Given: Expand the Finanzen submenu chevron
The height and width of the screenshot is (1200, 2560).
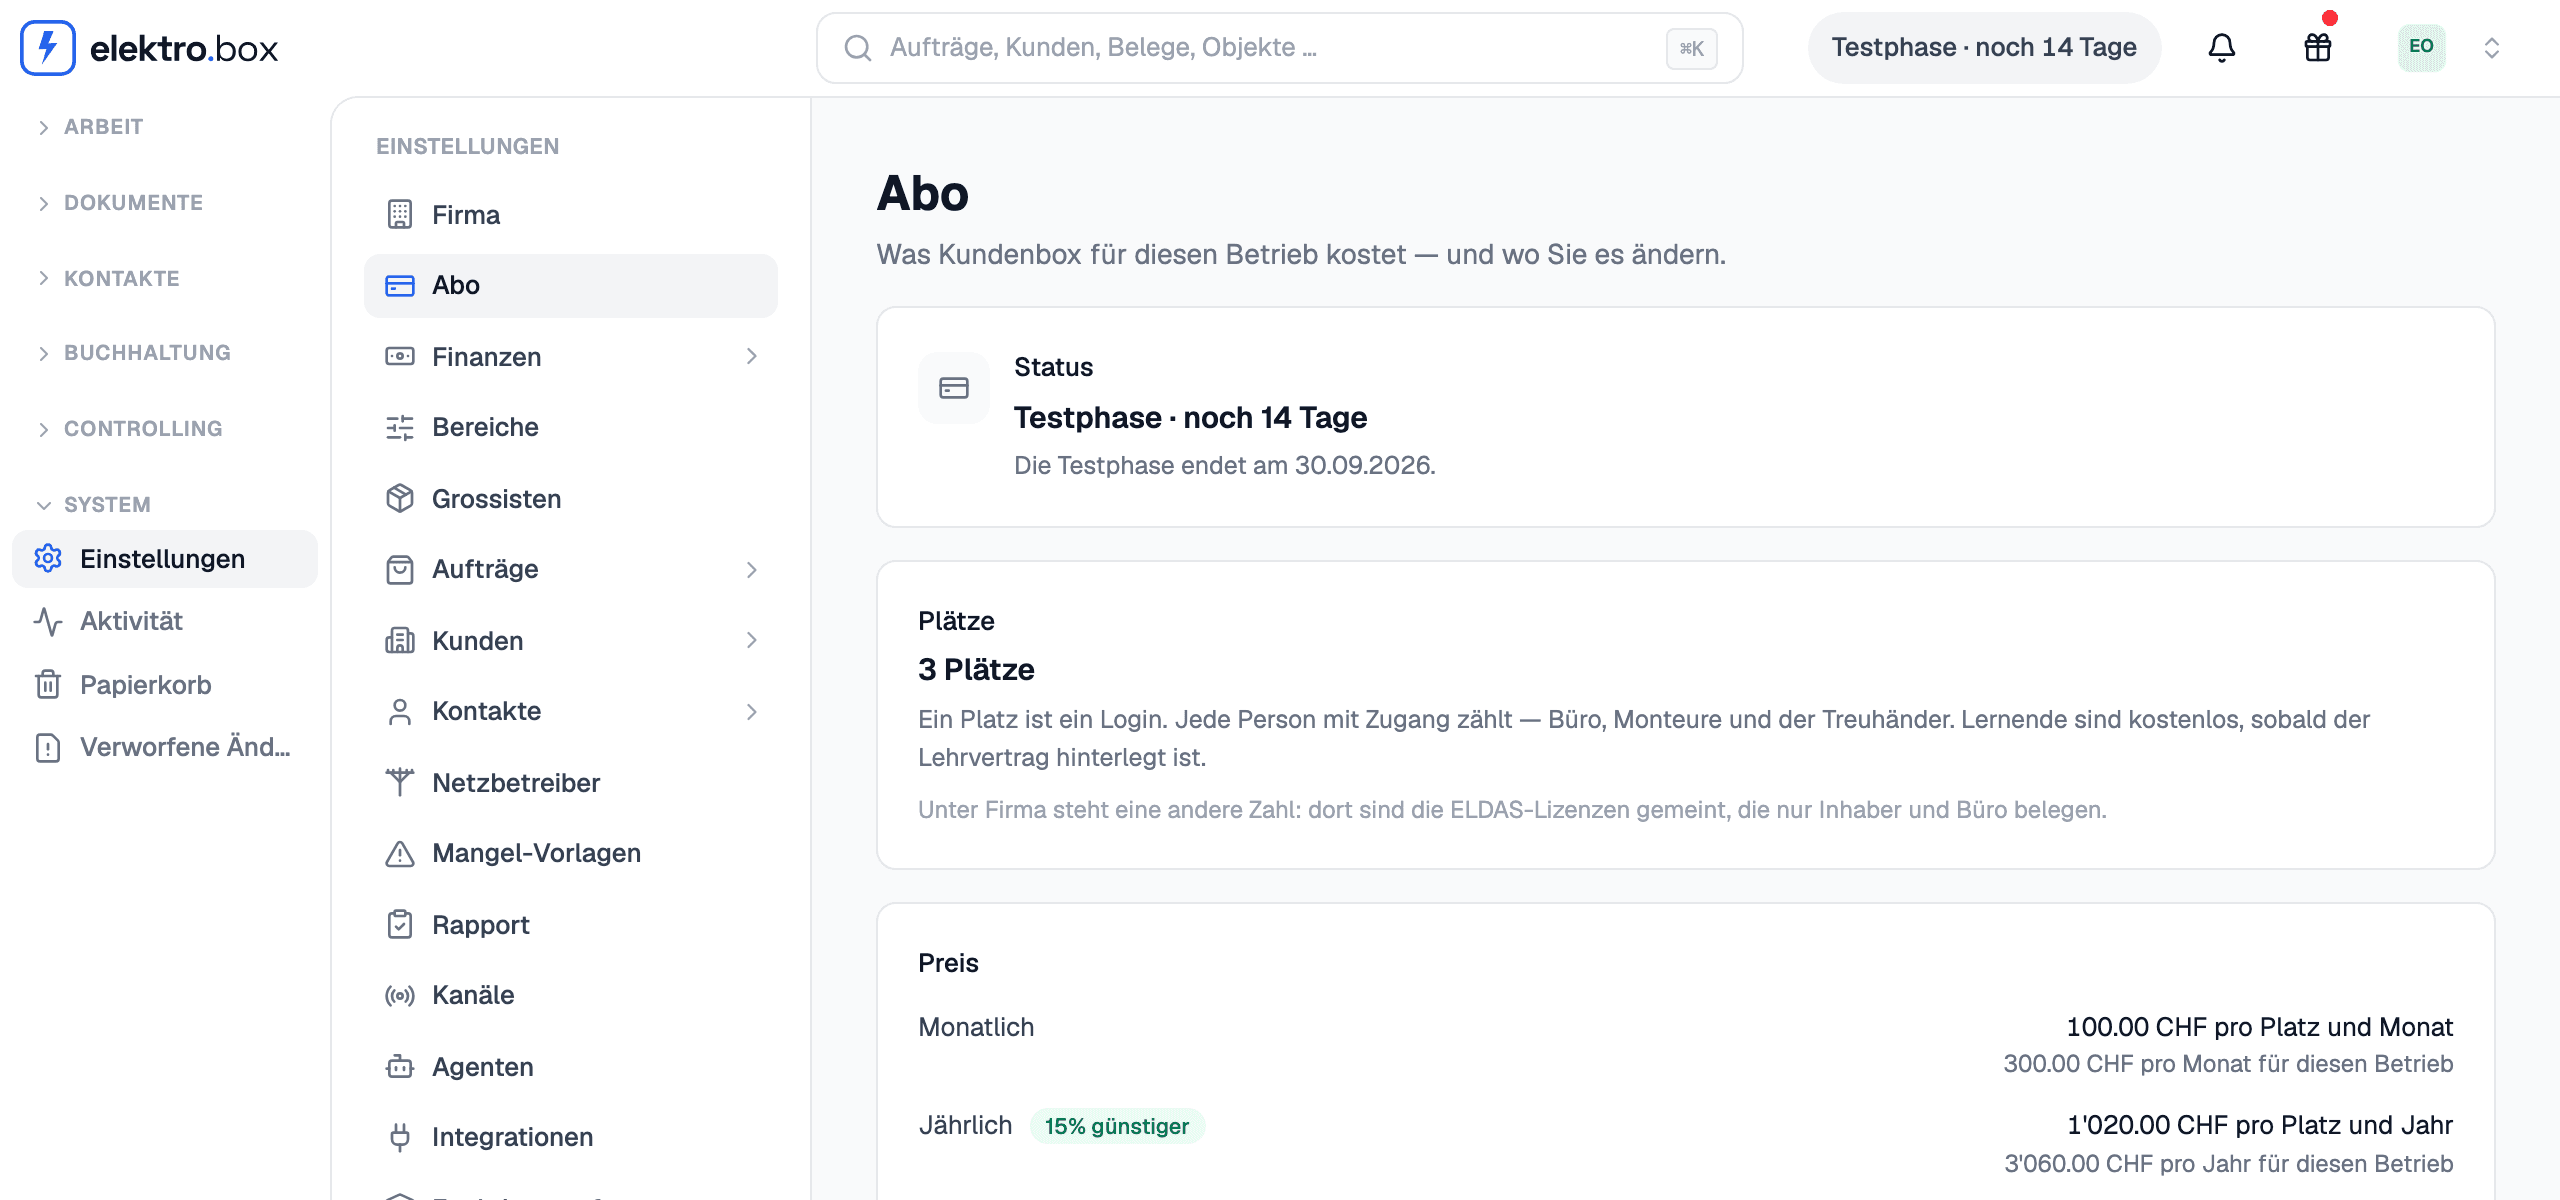Looking at the screenshot, I should [752, 356].
